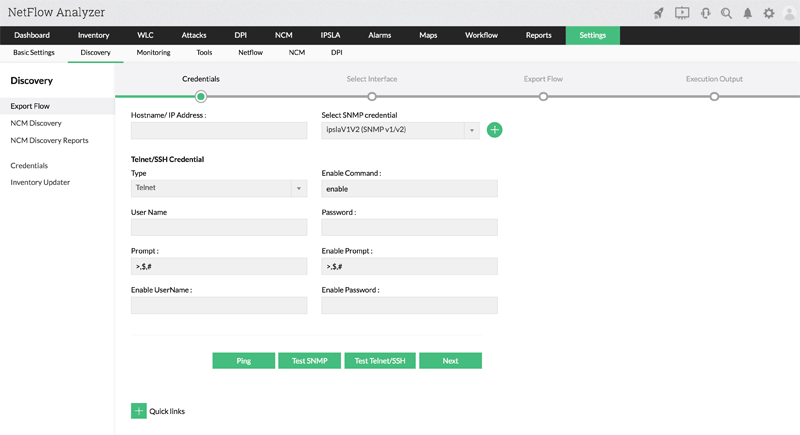Open NCM Discovery Reports link

(x=49, y=140)
